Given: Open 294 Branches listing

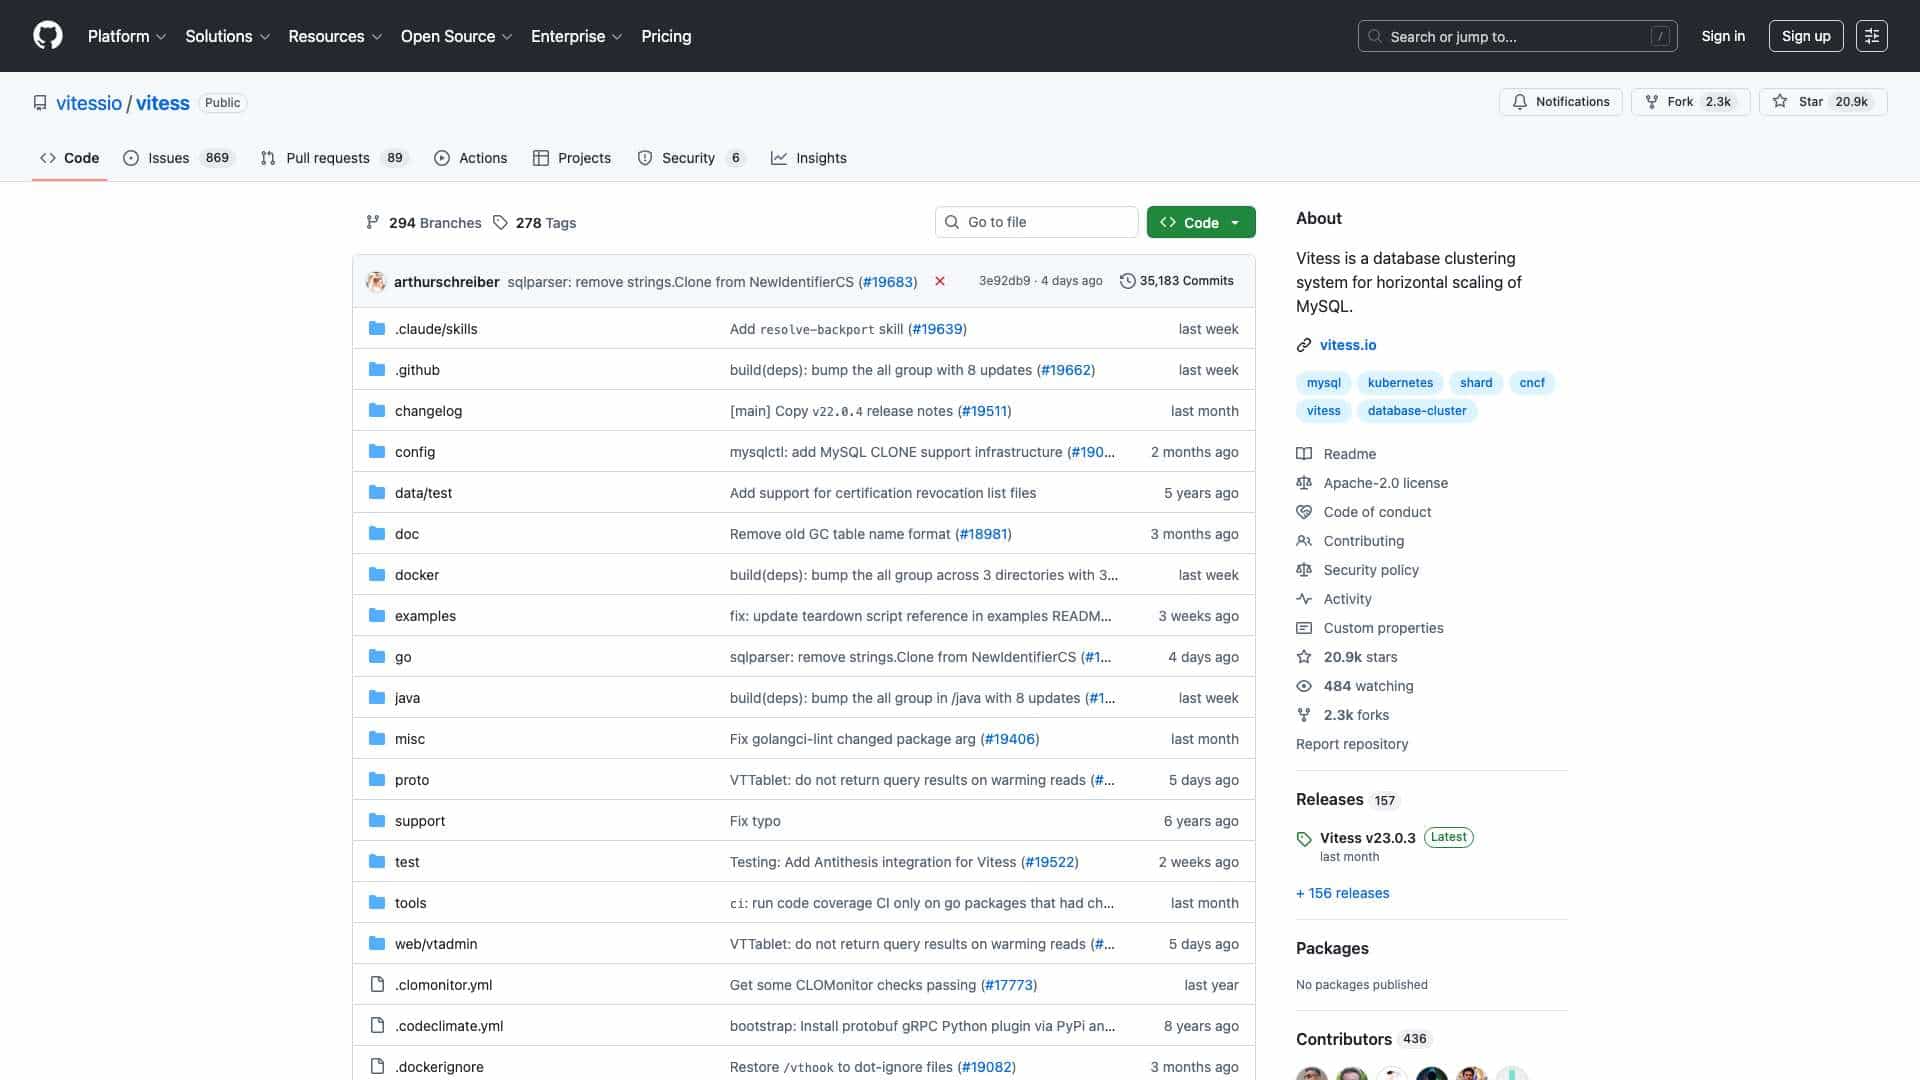Looking at the screenshot, I should point(423,223).
